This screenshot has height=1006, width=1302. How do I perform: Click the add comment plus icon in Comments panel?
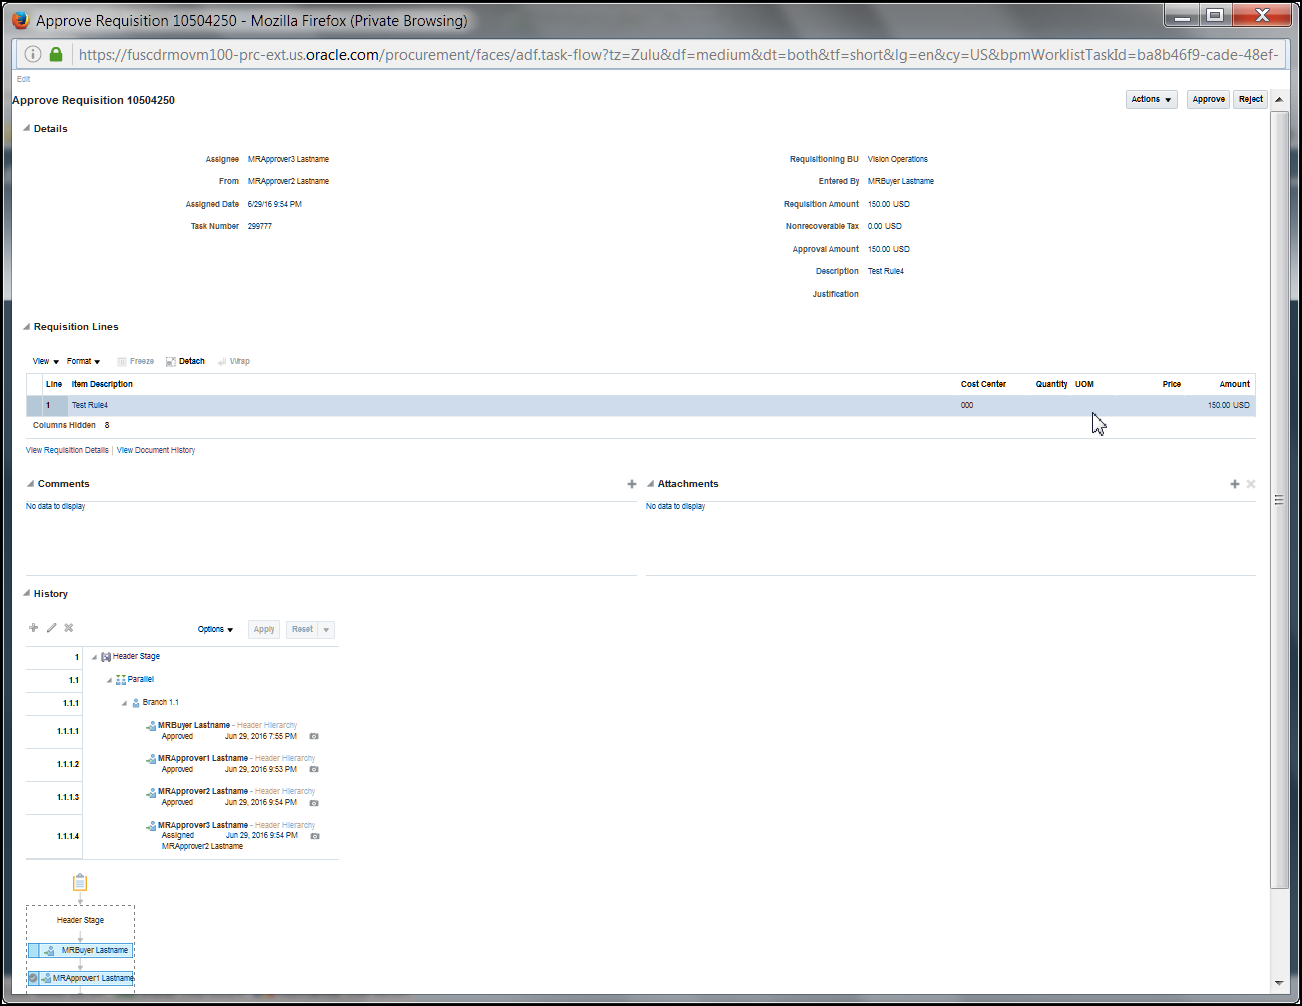631,483
